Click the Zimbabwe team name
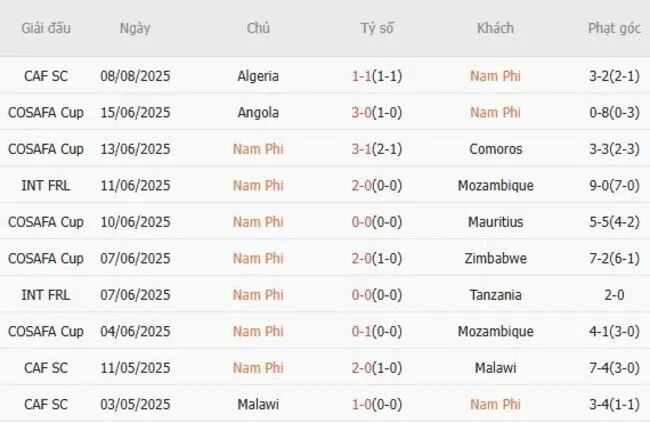This screenshot has height=423, width=650. (x=496, y=258)
